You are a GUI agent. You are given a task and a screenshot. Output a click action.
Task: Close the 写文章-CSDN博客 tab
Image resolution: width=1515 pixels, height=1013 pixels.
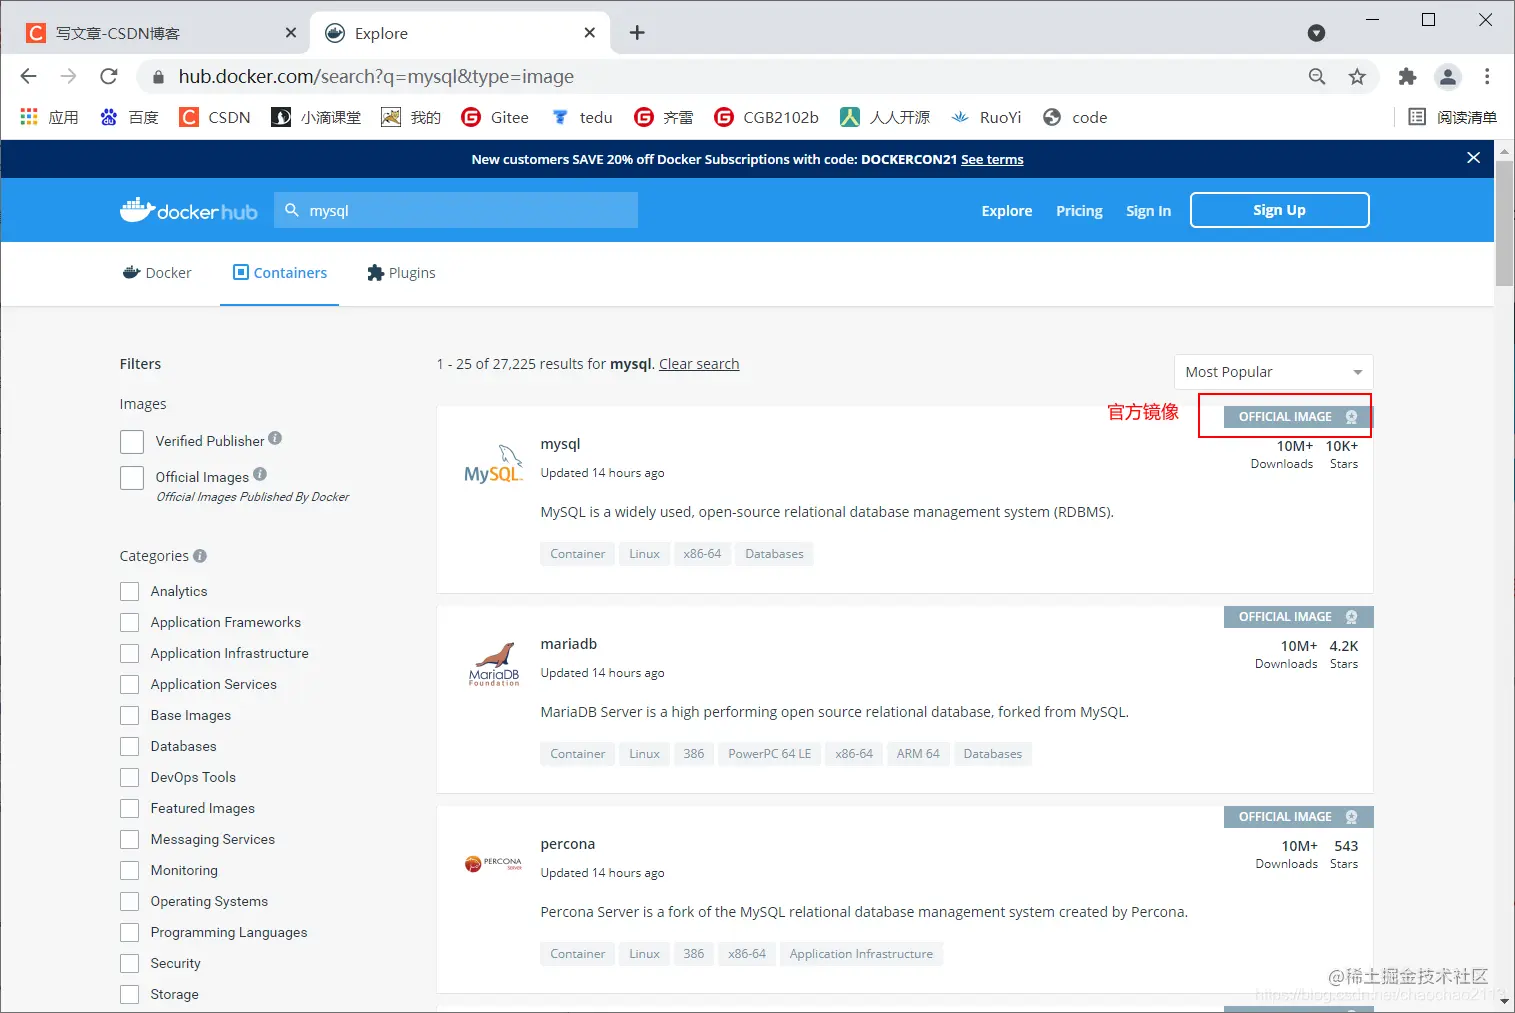291,33
